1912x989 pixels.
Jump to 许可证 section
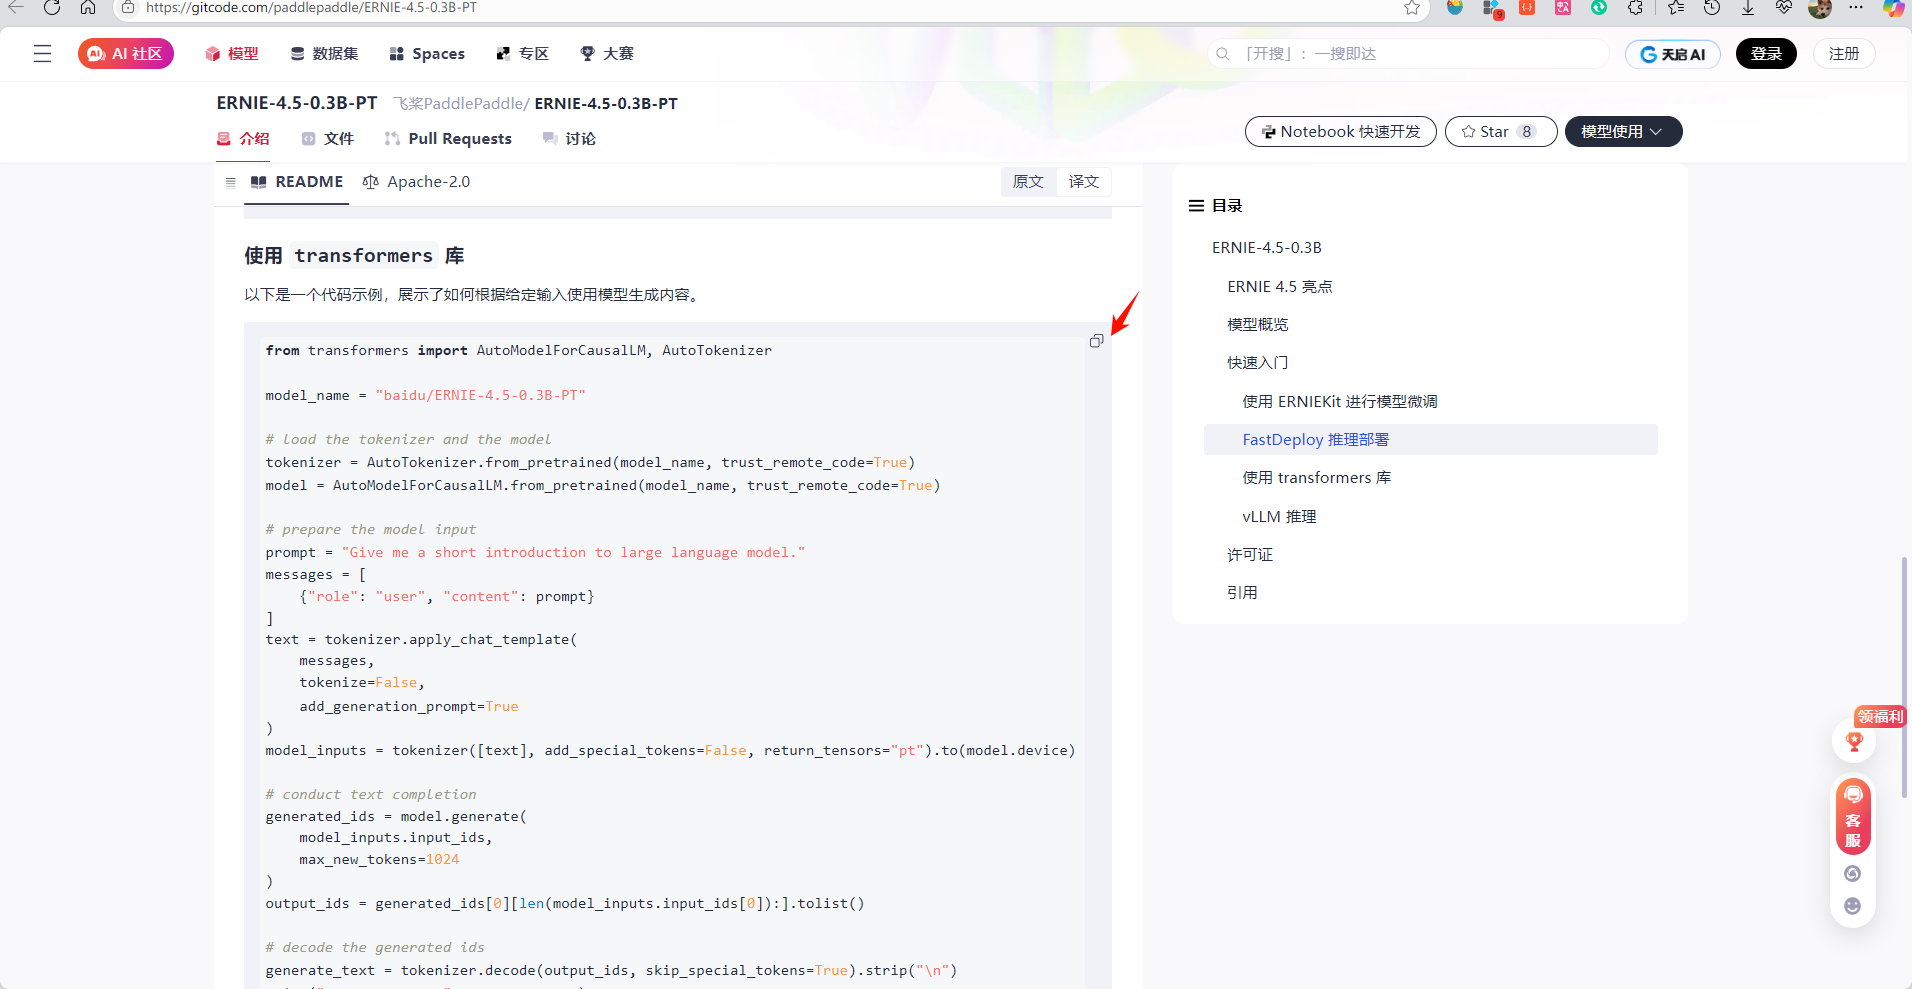point(1250,555)
